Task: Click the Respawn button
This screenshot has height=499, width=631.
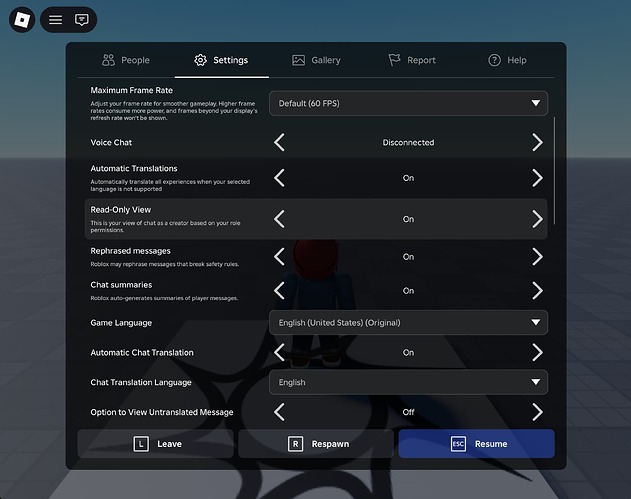Action: pos(316,443)
